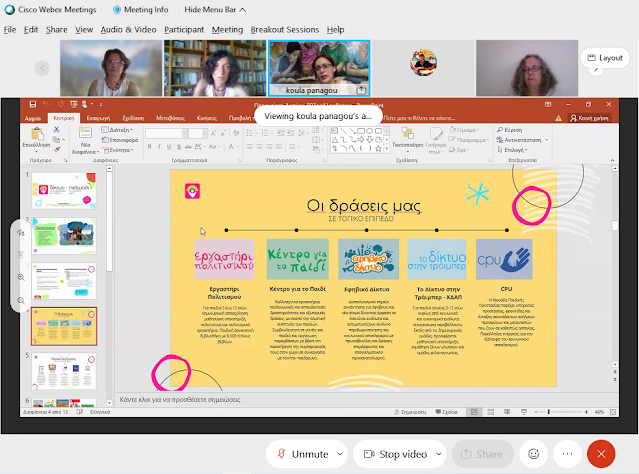Open the Audio & Video menu
This screenshot has width=639, height=474.
[x=128, y=30]
